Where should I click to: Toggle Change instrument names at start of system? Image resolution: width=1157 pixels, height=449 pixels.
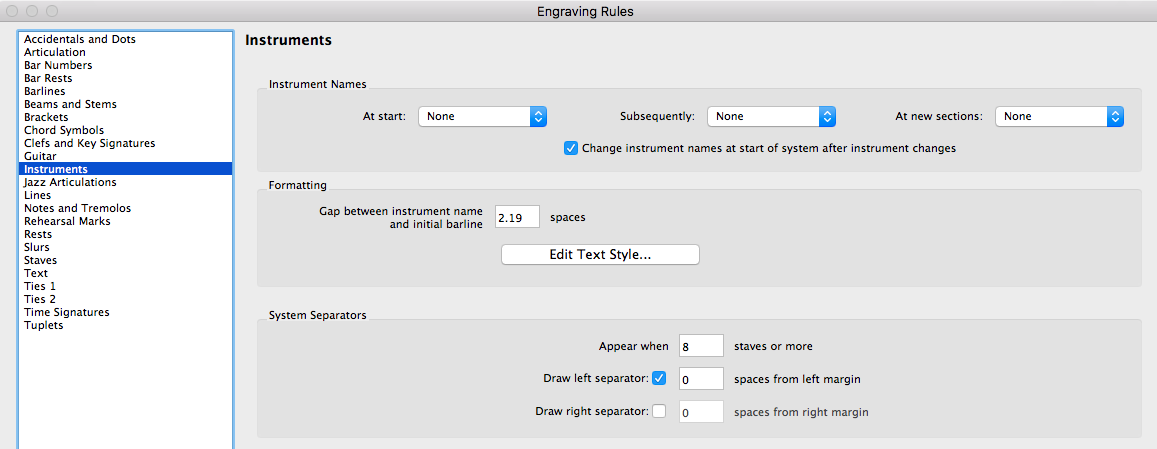571,148
